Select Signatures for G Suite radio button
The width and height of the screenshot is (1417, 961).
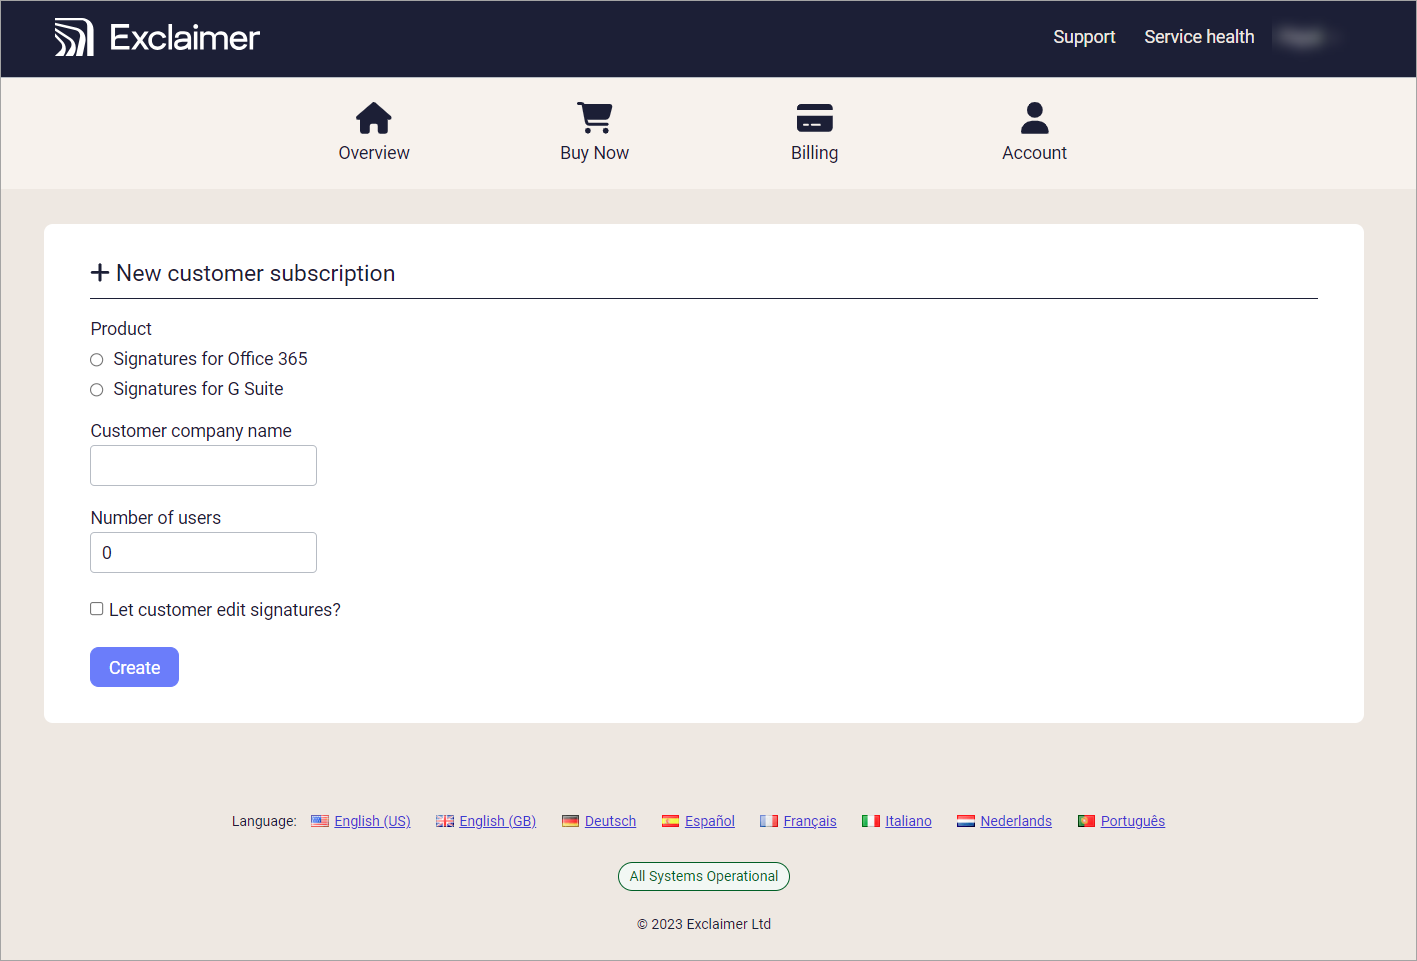(x=97, y=390)
